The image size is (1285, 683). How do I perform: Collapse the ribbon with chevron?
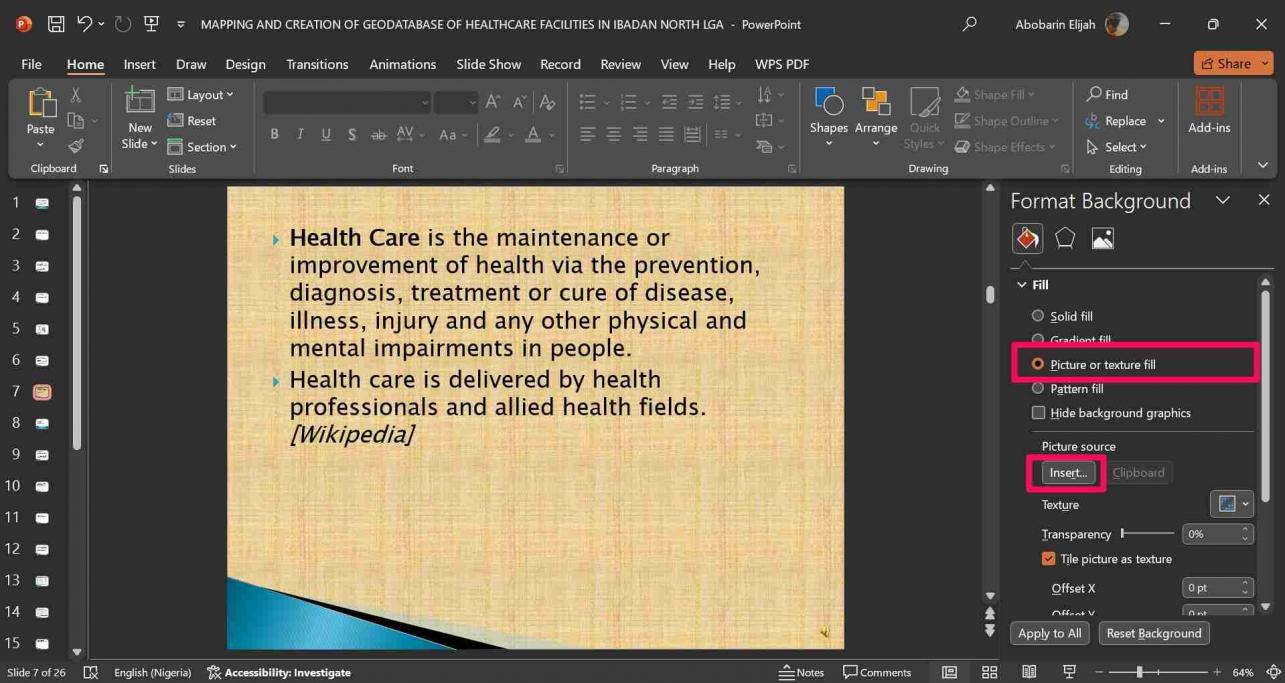[1263, 166]
